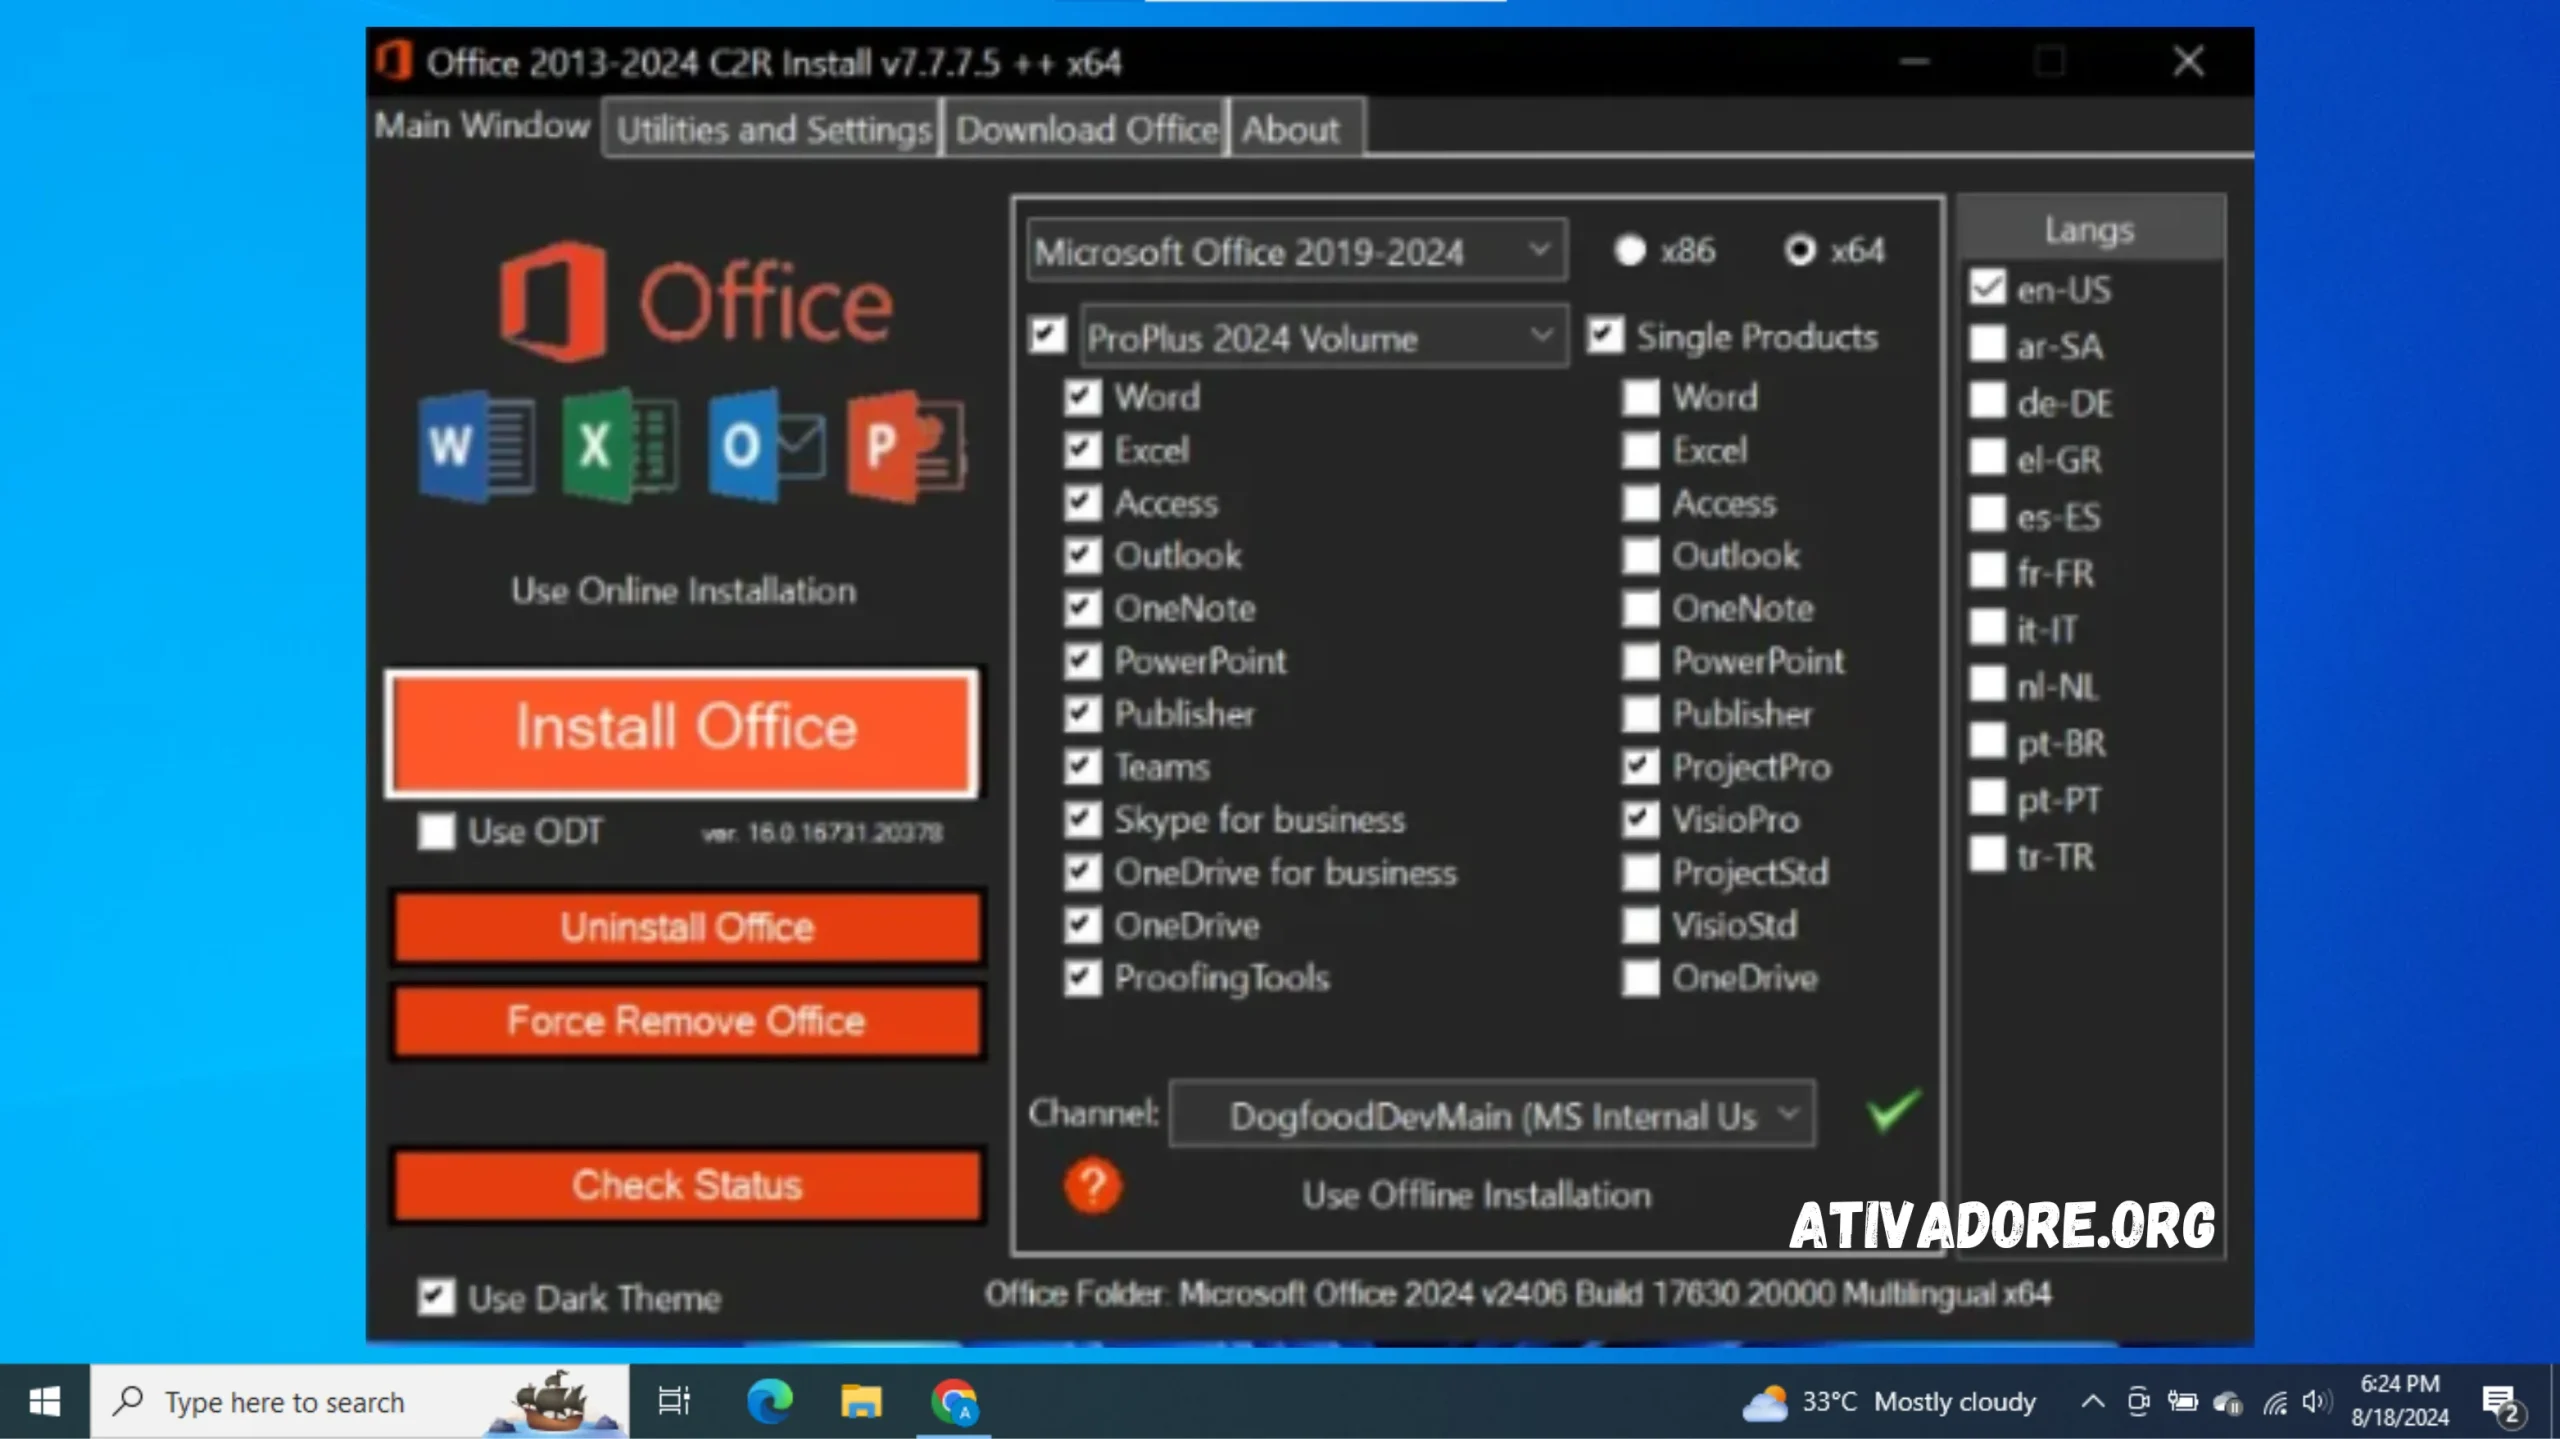Open Chrome from the taskbar
The width and height of the screenshot is (2560, 1439).
(954, 1401)
